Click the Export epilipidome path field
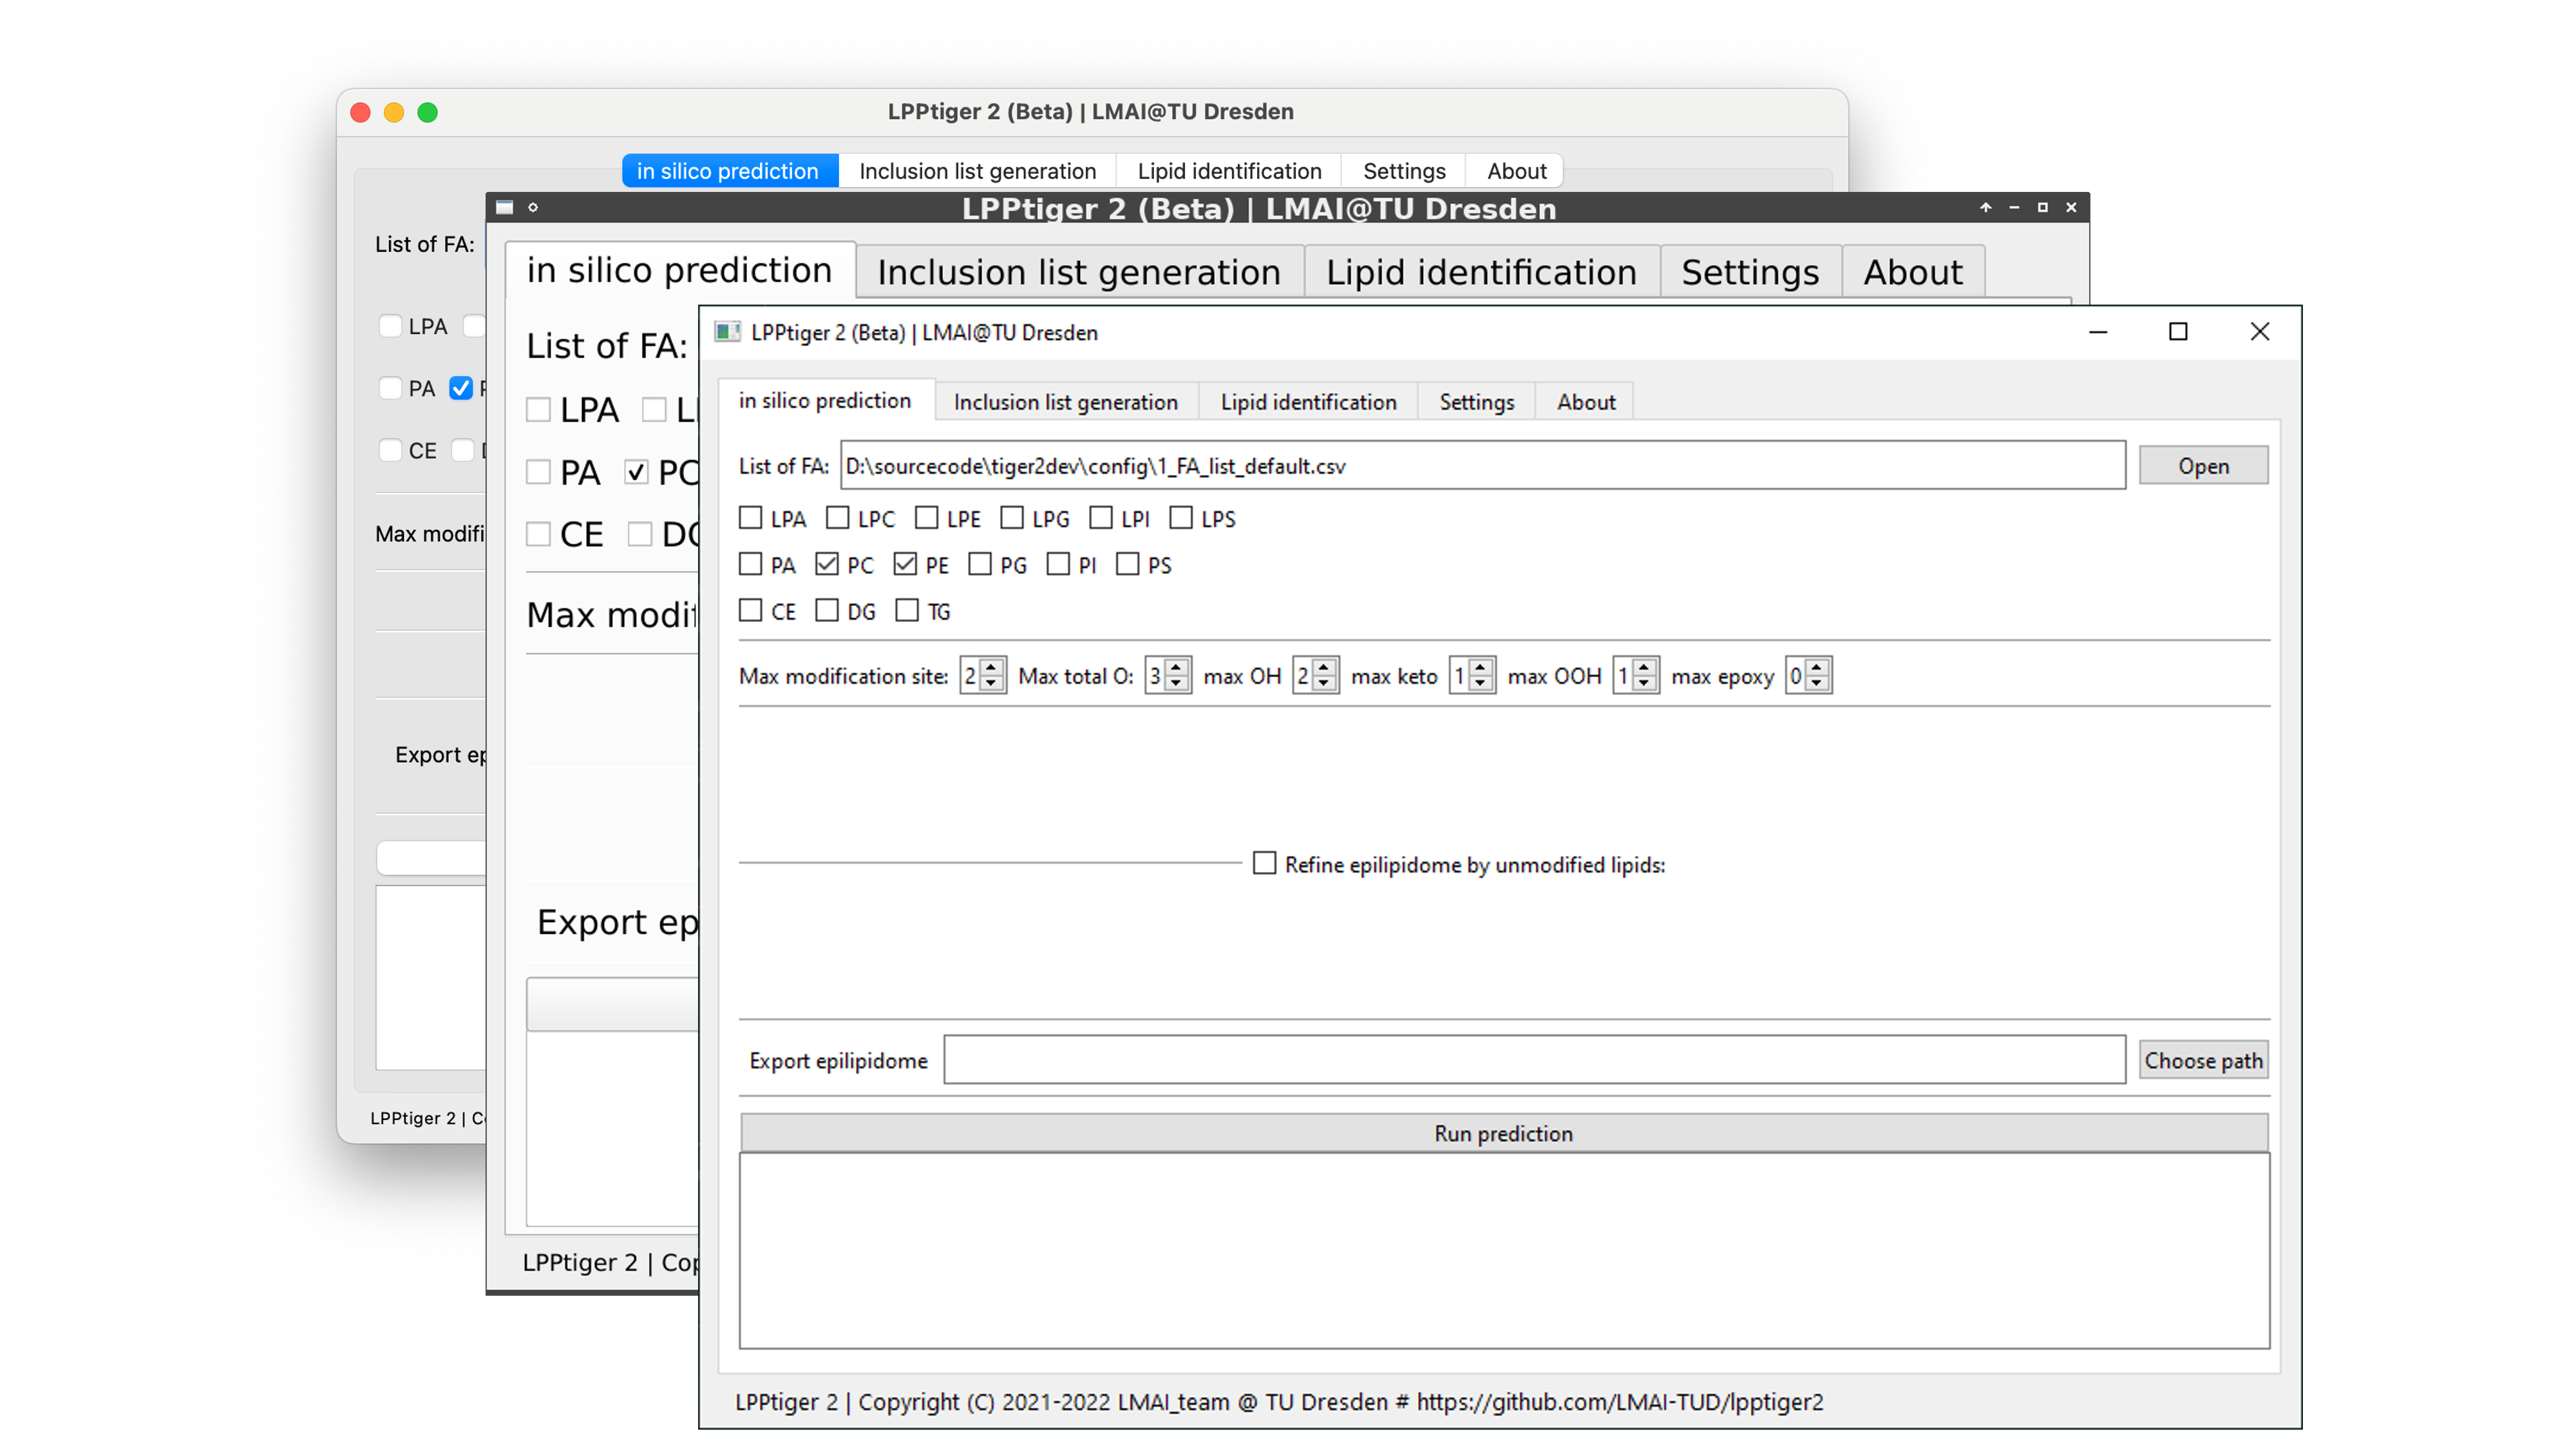 1534,1060
